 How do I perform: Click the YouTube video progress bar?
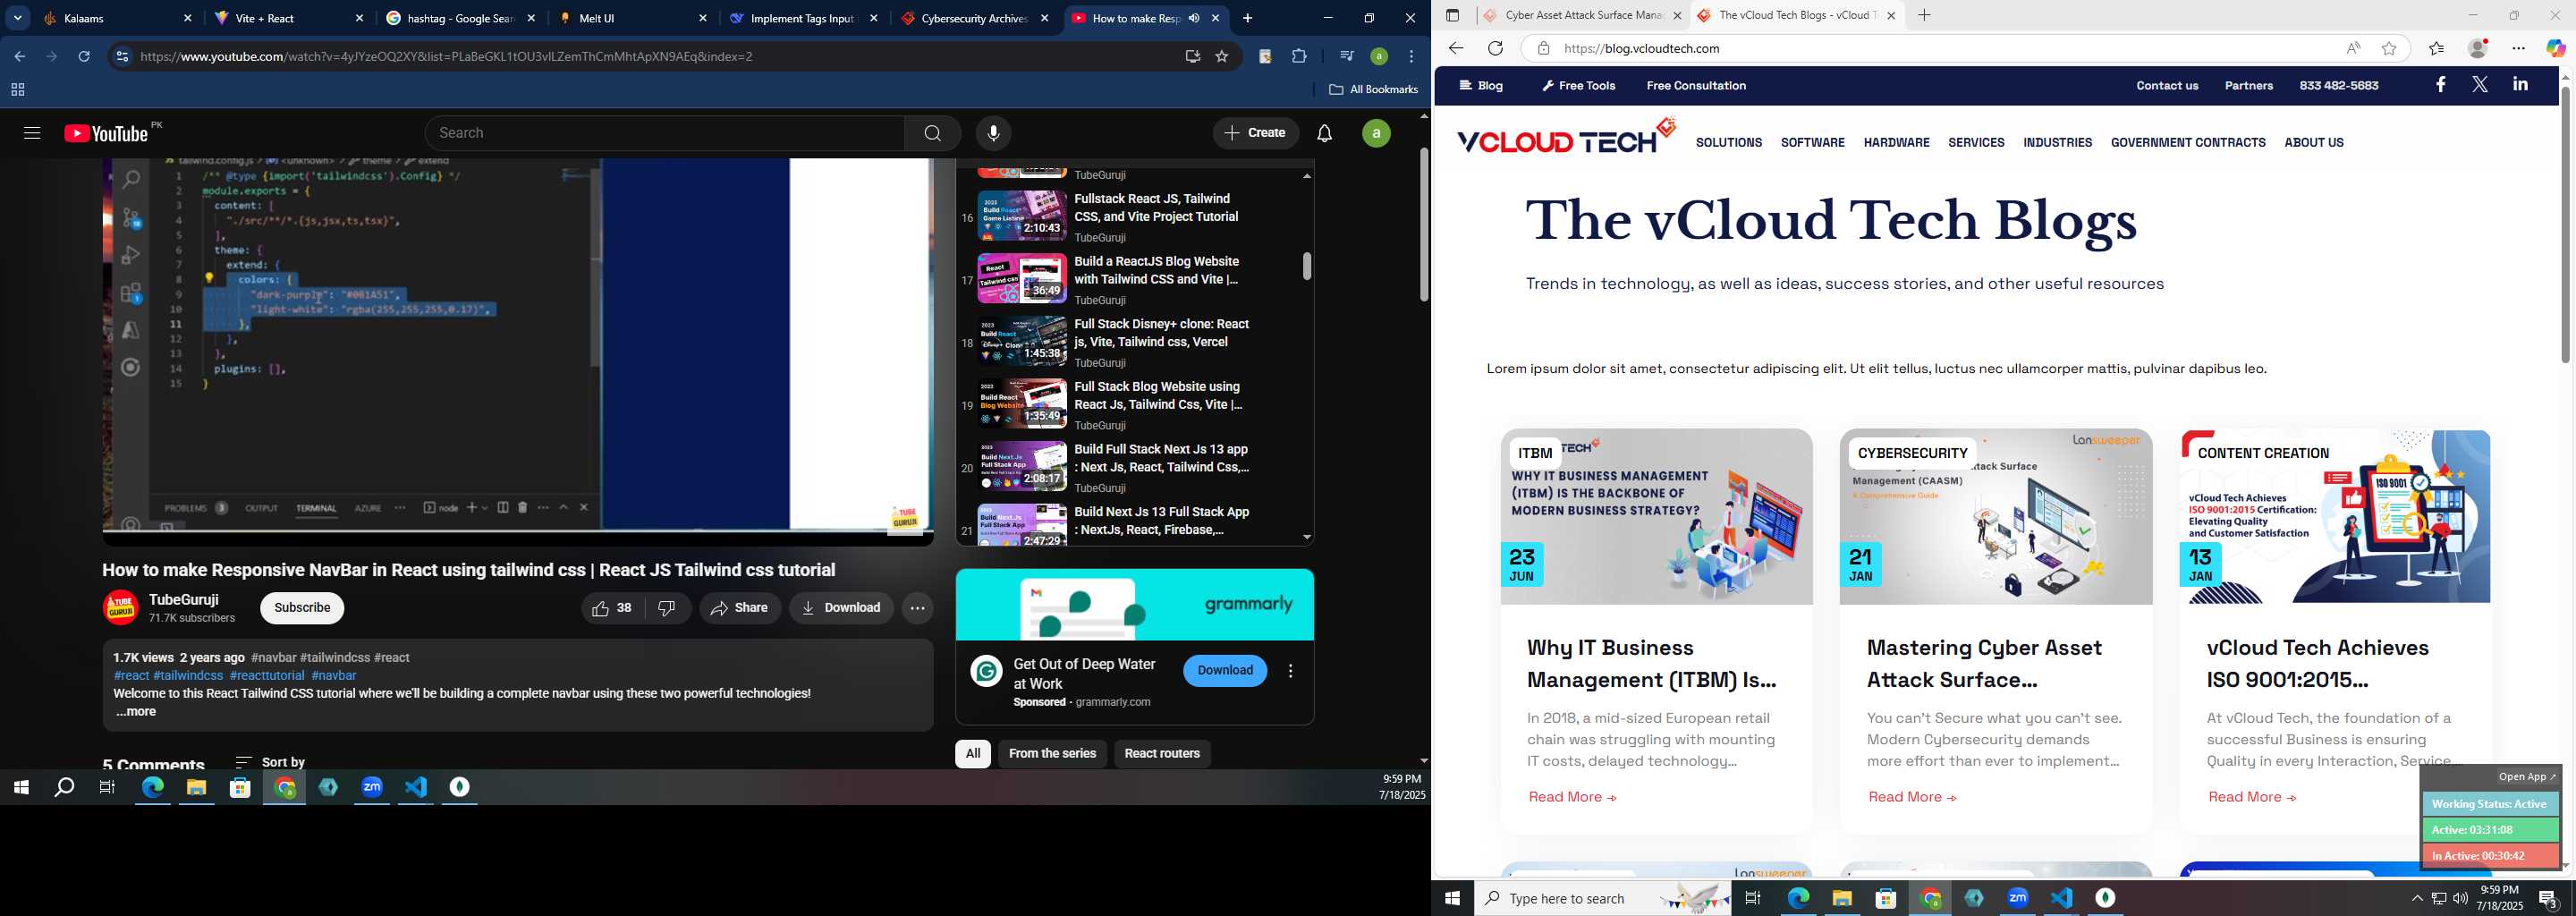click(x=518, y=531)
